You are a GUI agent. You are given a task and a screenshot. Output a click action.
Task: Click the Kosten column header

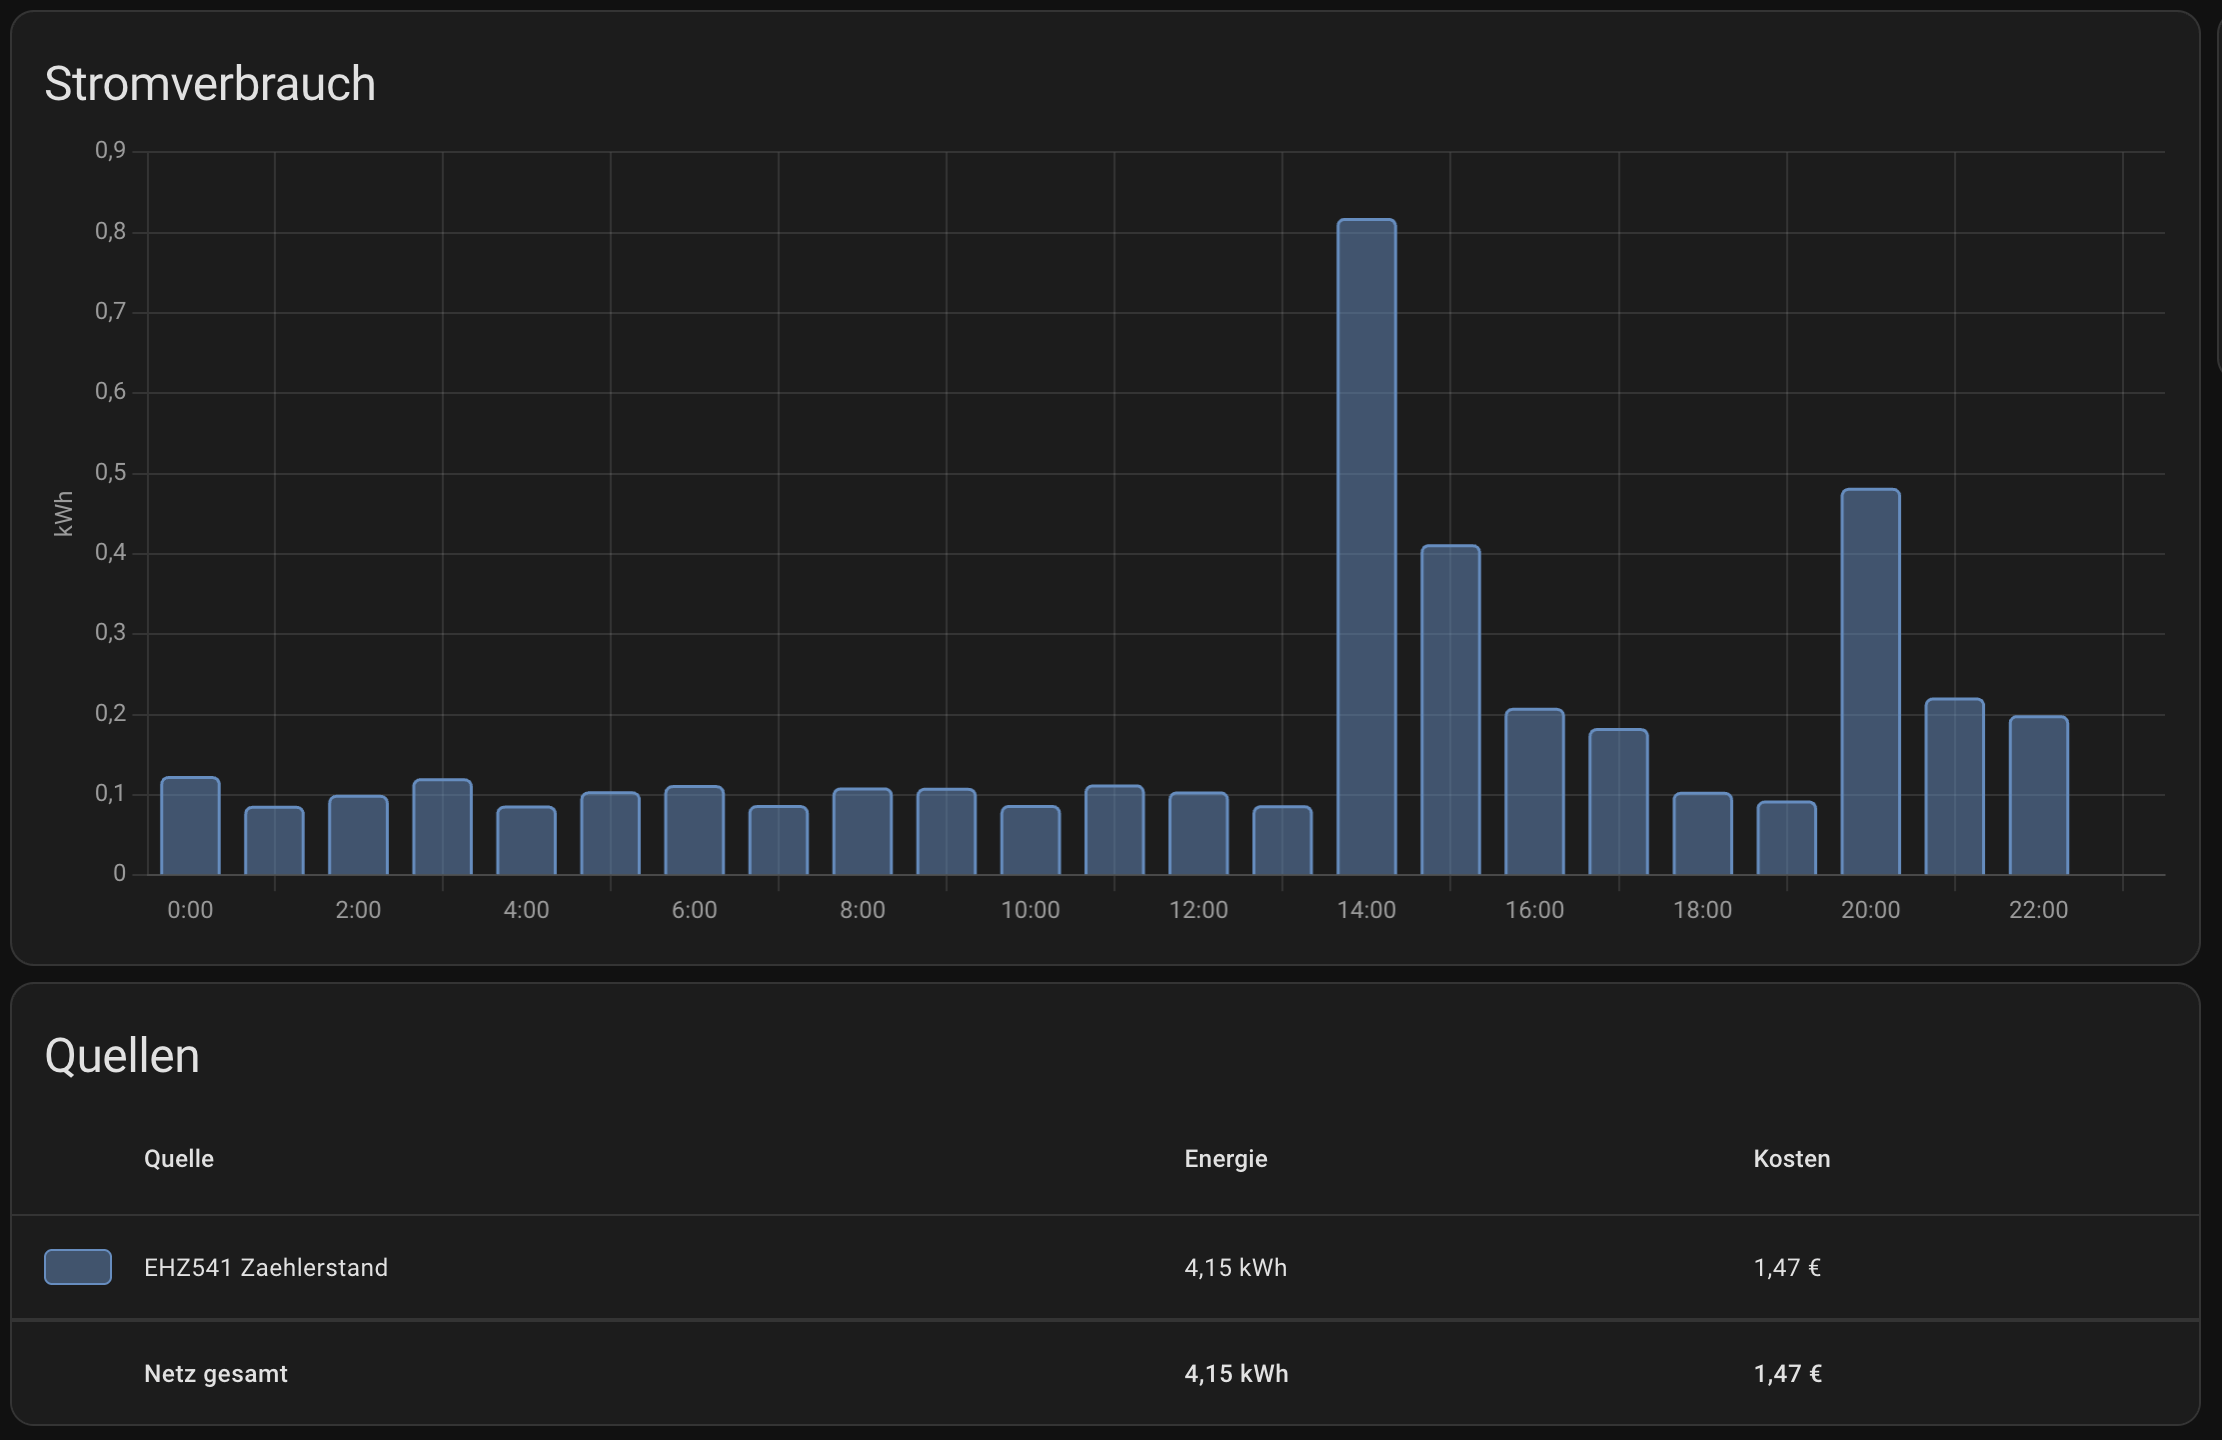(1791, 1159)
